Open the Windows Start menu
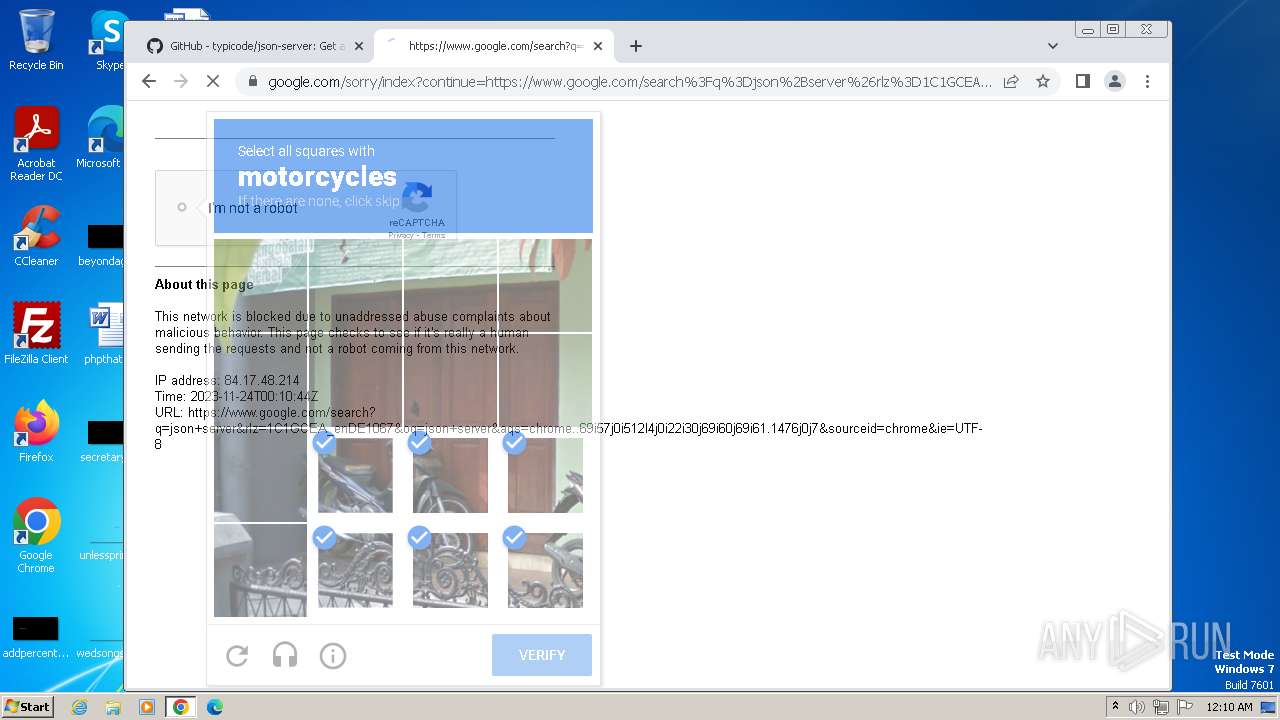Screen dimensions: 1280x720 [x=28, y=706]
